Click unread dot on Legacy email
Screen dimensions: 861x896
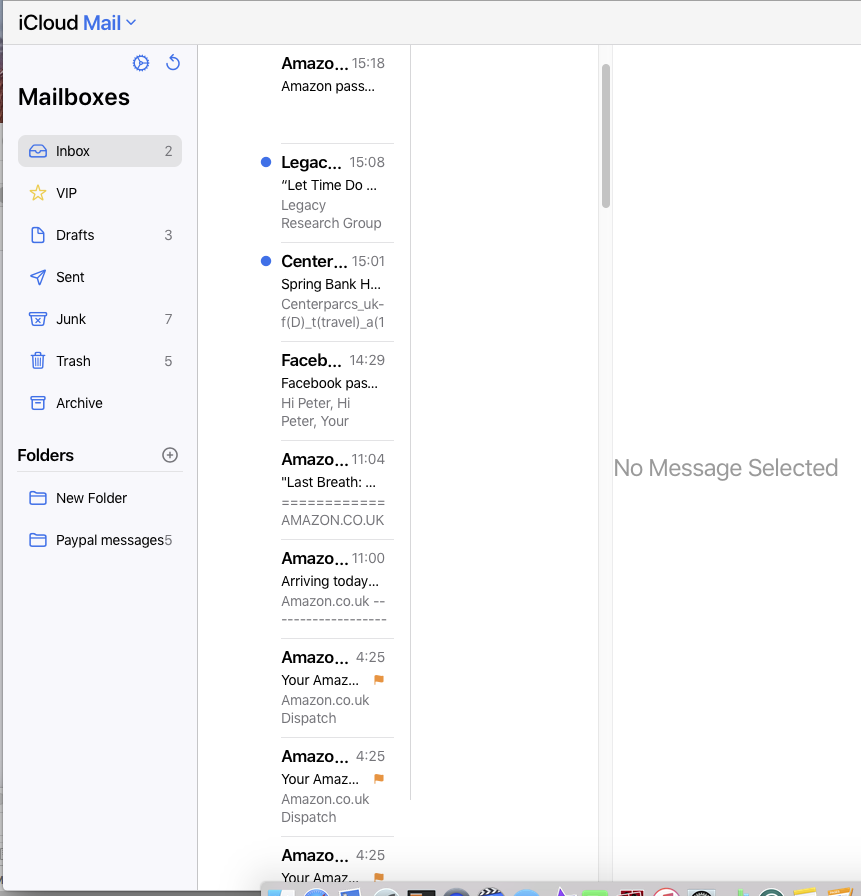coord(266,162)
